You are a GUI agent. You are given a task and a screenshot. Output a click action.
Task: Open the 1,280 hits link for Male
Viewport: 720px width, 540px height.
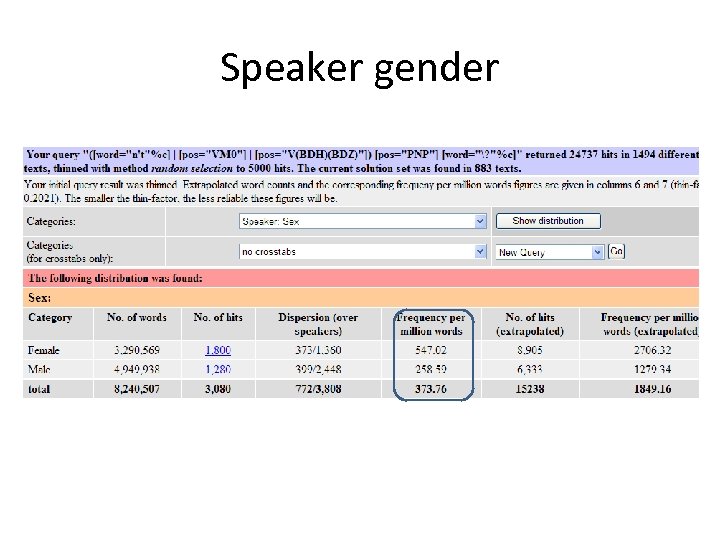tap(218, 369)
